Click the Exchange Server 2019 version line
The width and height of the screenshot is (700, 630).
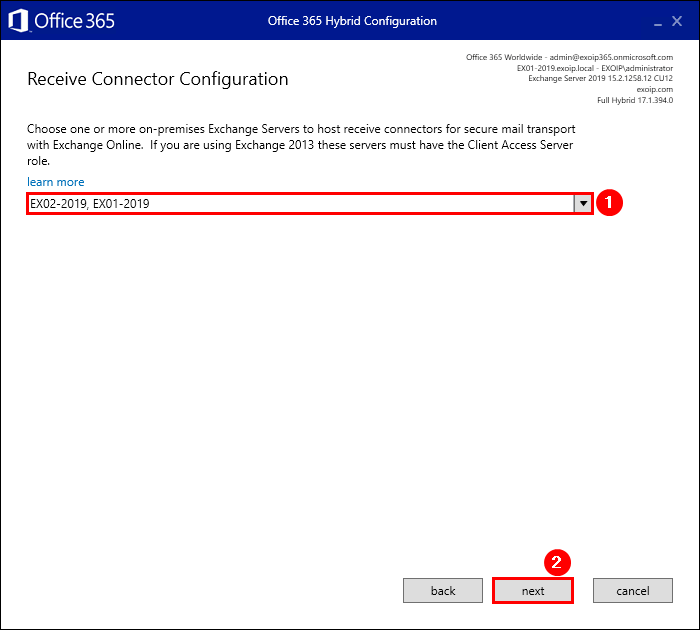point(600,78)
